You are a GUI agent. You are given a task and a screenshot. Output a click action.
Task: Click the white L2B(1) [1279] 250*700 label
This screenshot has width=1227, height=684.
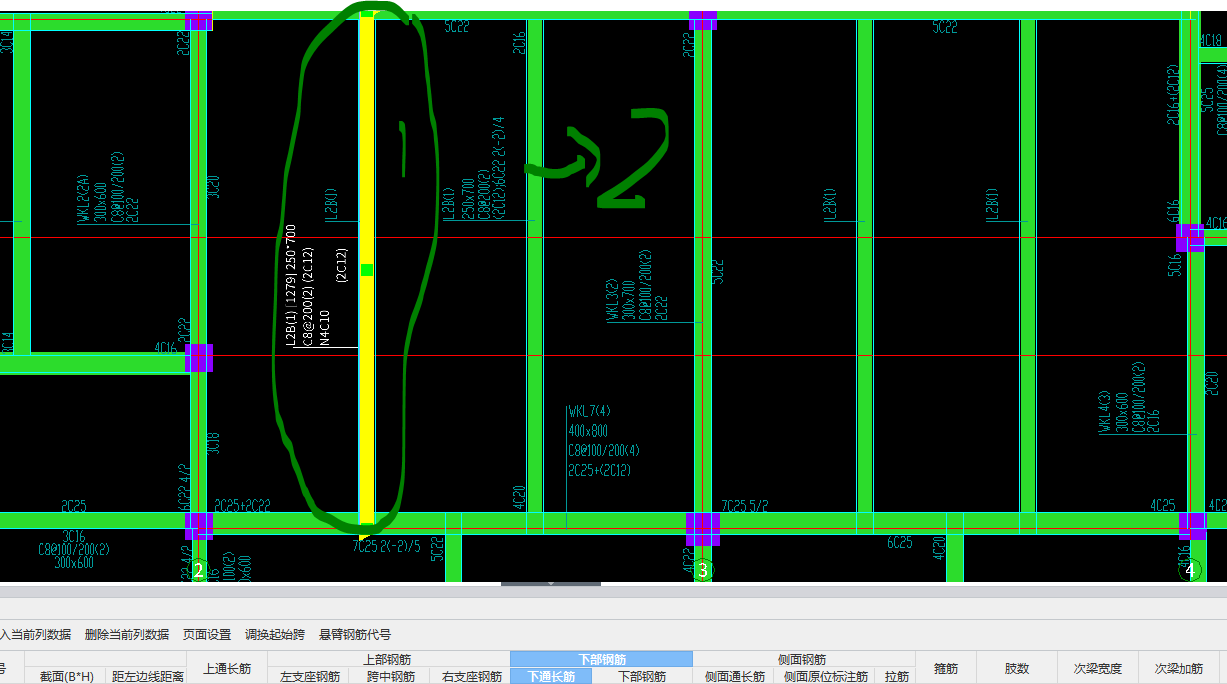tap(290, 285)
